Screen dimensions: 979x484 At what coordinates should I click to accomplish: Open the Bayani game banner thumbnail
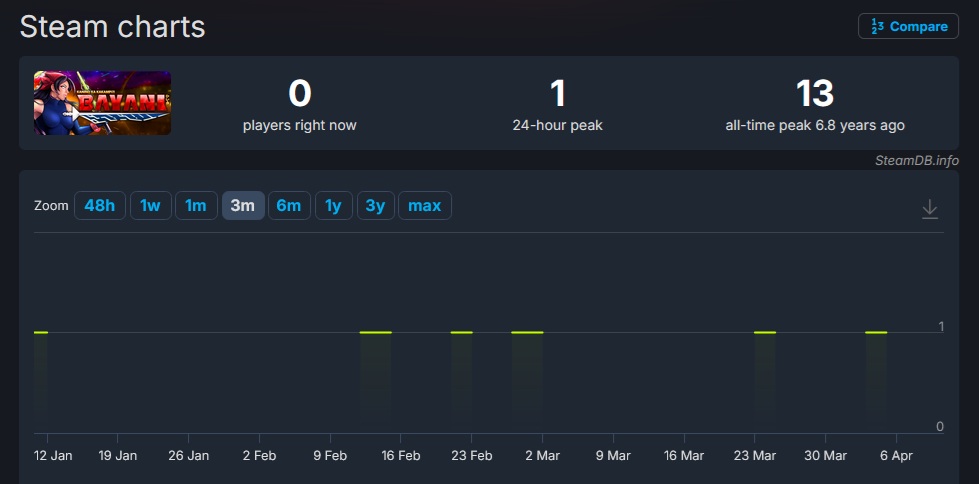[x=102, y=103]
